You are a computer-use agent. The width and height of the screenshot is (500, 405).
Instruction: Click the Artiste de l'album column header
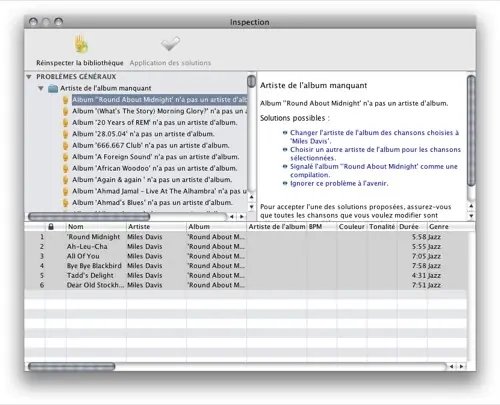(277, 227)
